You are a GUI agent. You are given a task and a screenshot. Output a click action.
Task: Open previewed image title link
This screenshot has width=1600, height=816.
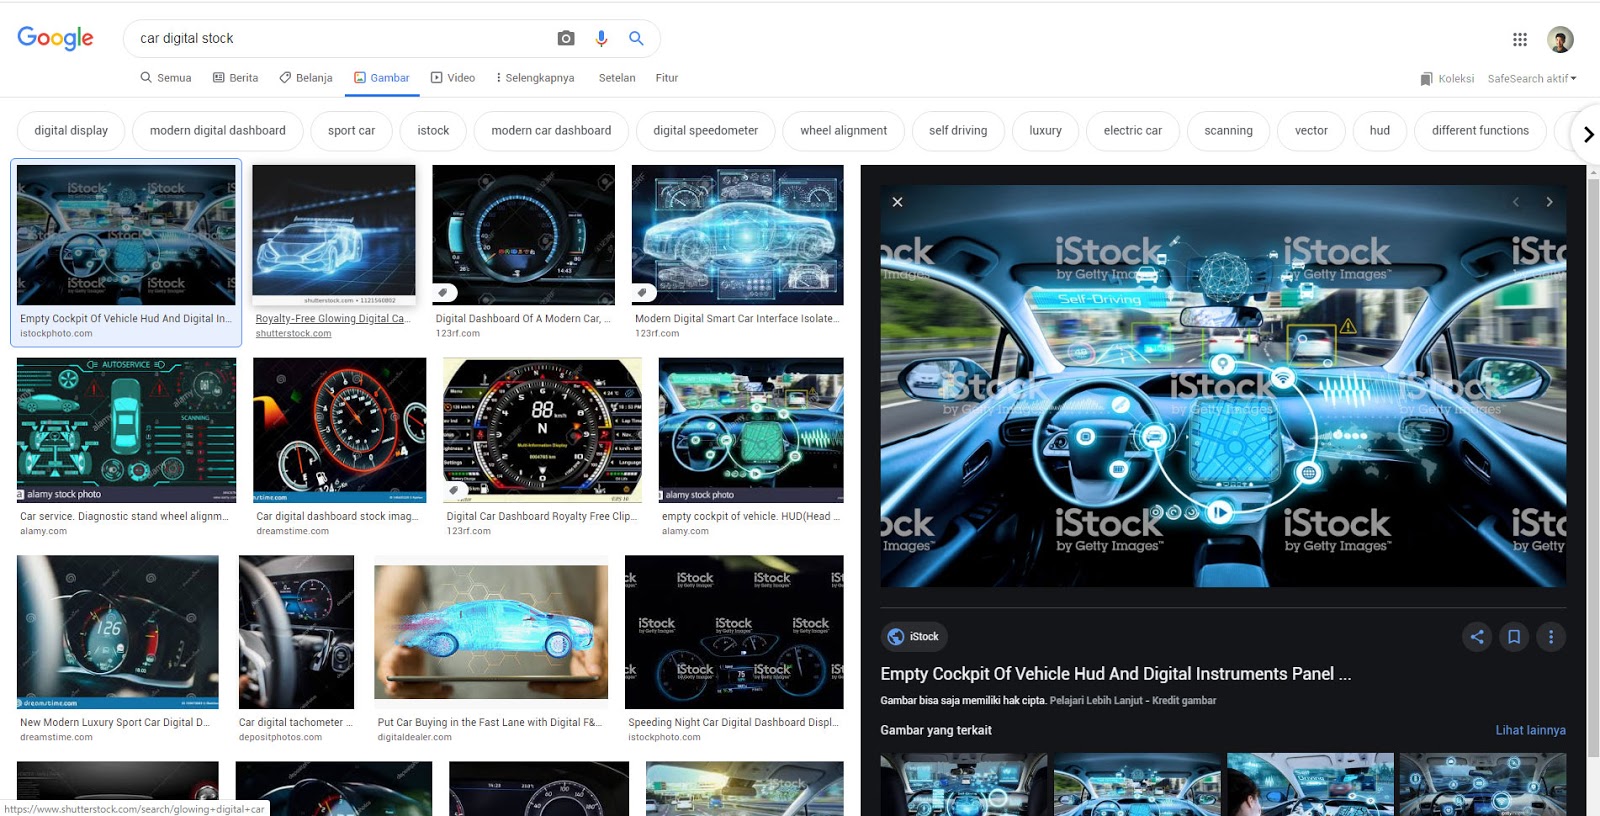click(x=1116, y=674)
